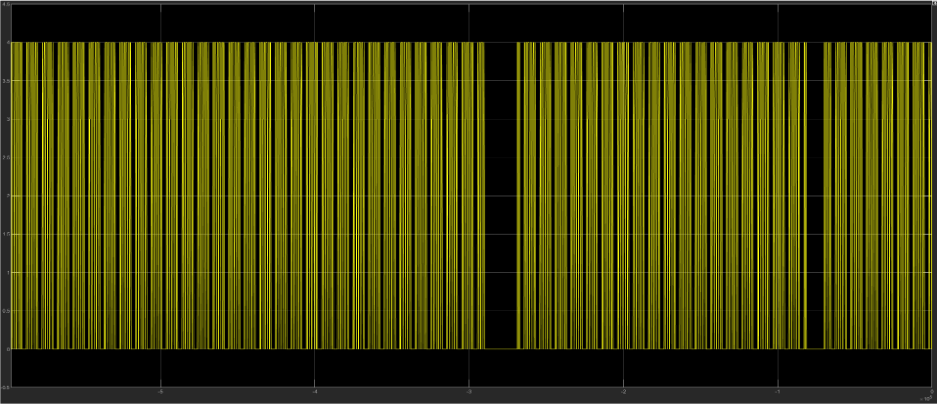Click the x-axis tick label -4
This screenshot has height=404, width=937.
coord(314,392)
